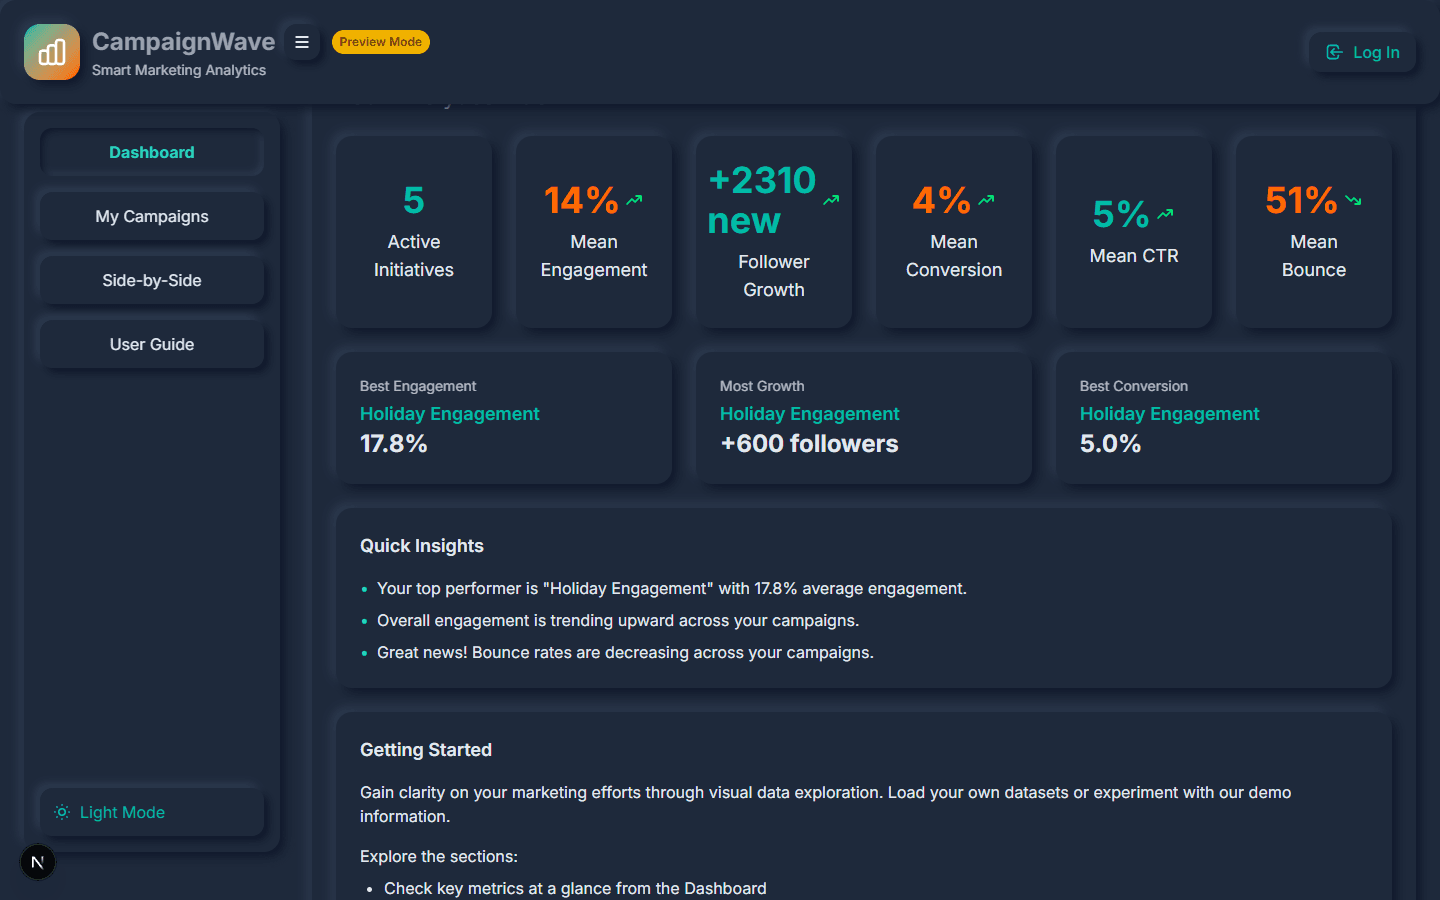Viewport: 1440px width, 900px height.
Task: Select Holiday Engagement under Best Engagement
Action: 449,414
